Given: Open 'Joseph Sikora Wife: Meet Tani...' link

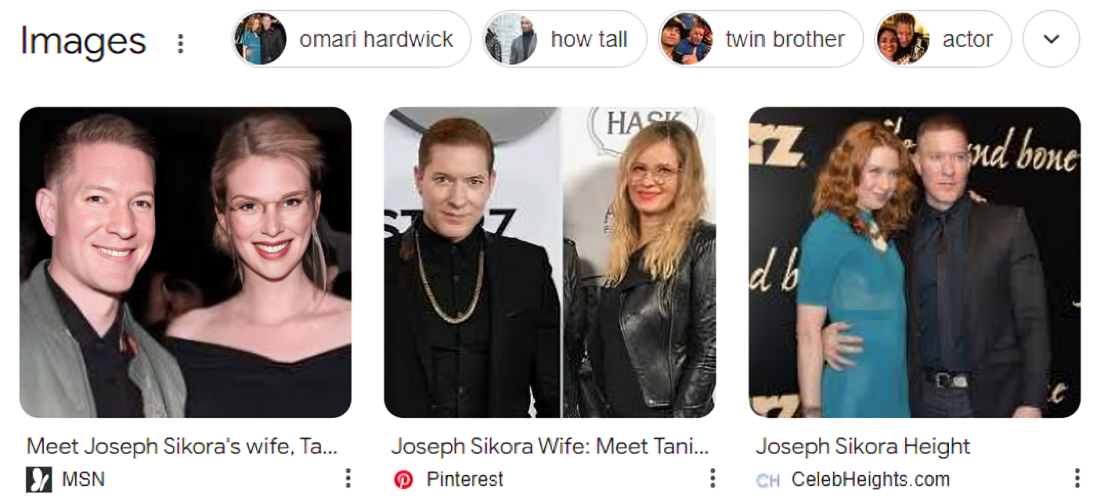Looking at the screenshot, I should (x=550, y=446).
